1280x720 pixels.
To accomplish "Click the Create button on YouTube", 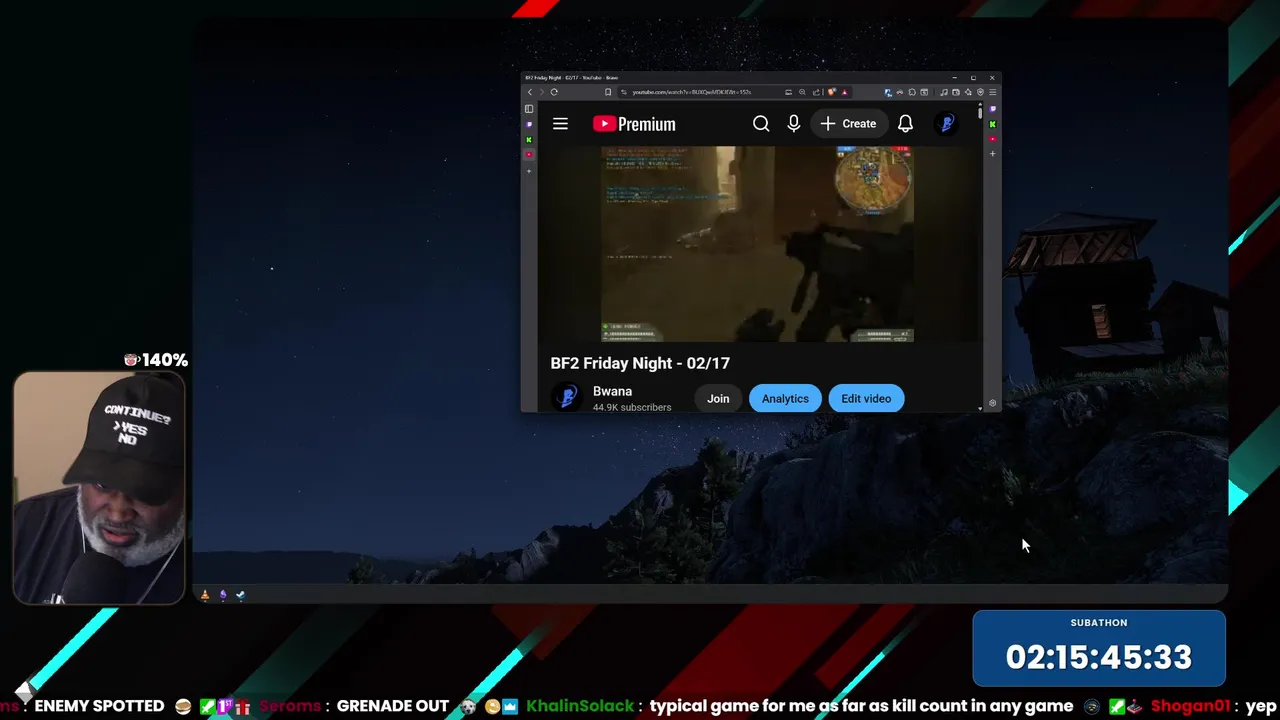I will point(849,124).
